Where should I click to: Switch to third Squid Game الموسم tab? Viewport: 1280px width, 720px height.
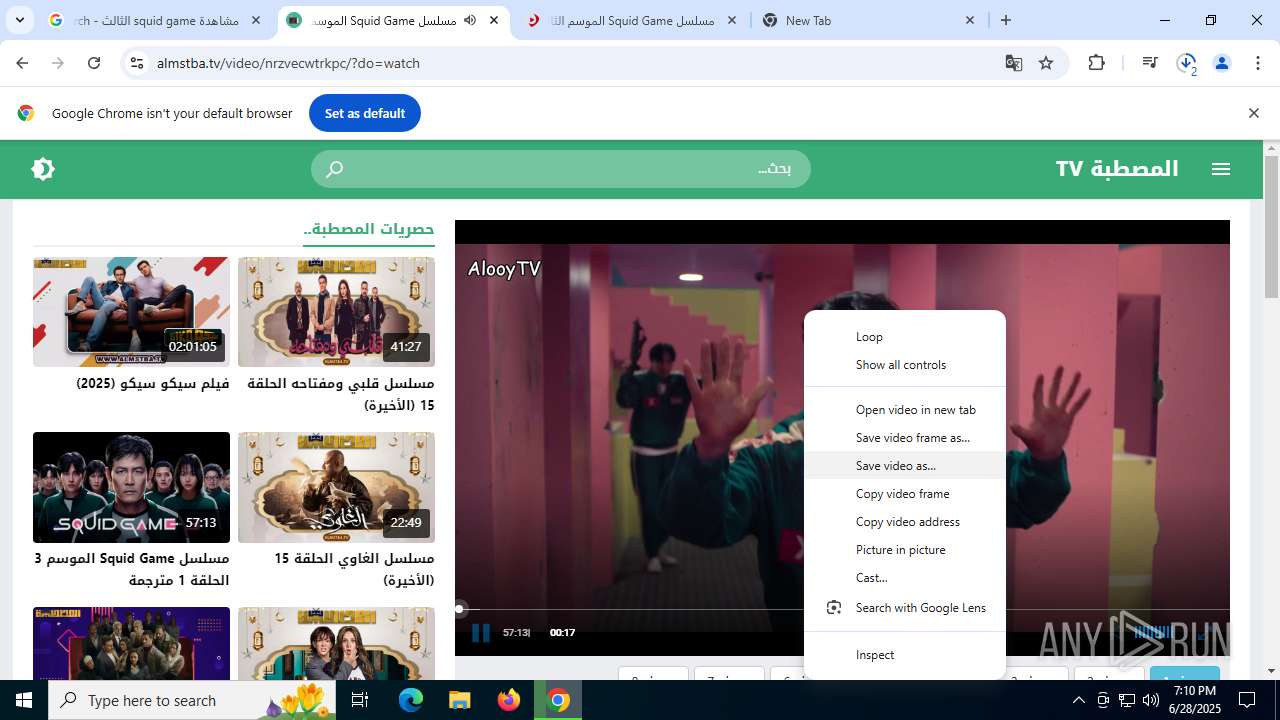point(632,20)
